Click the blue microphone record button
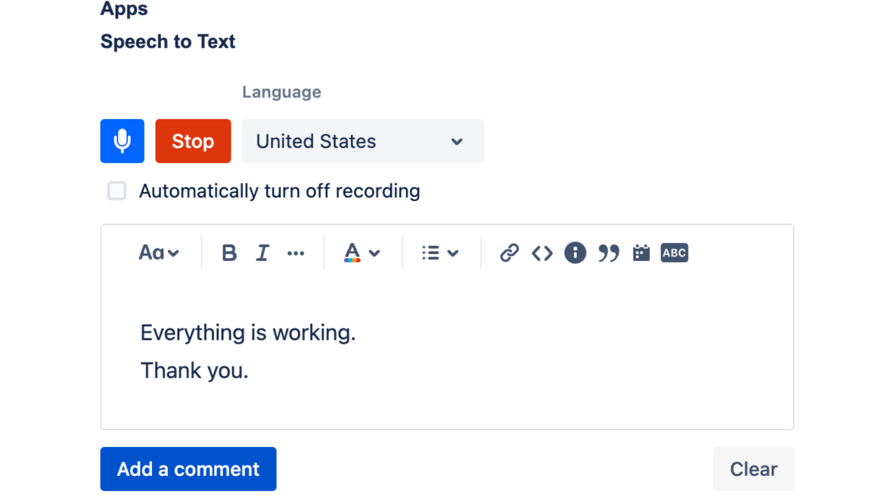This screenshot has height=496, width=871. tap(122, 141)
